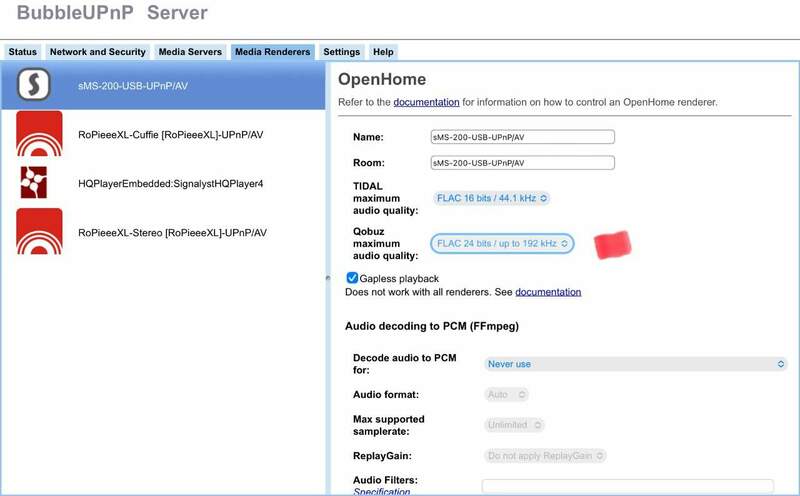
Task: Click the Audio Filters input field
Action: click(x=628, y=486)
